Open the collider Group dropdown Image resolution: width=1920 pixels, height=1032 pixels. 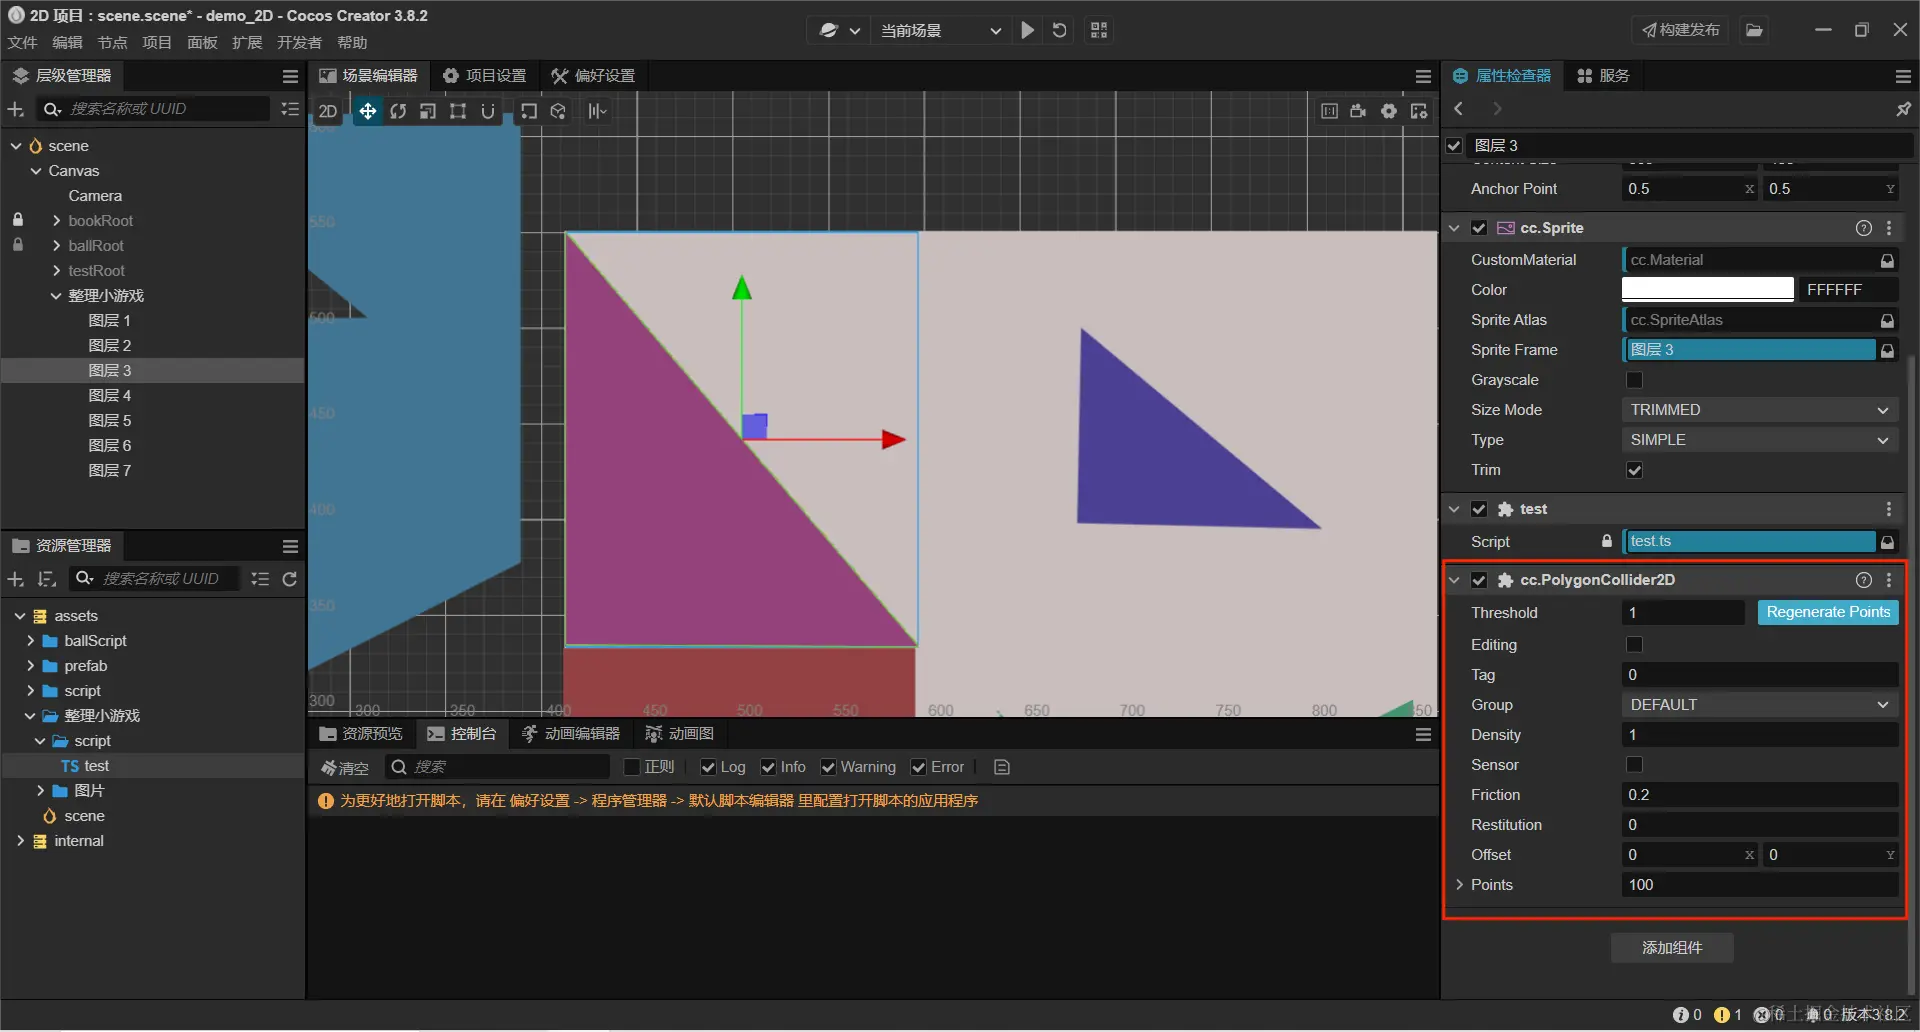1759,705
